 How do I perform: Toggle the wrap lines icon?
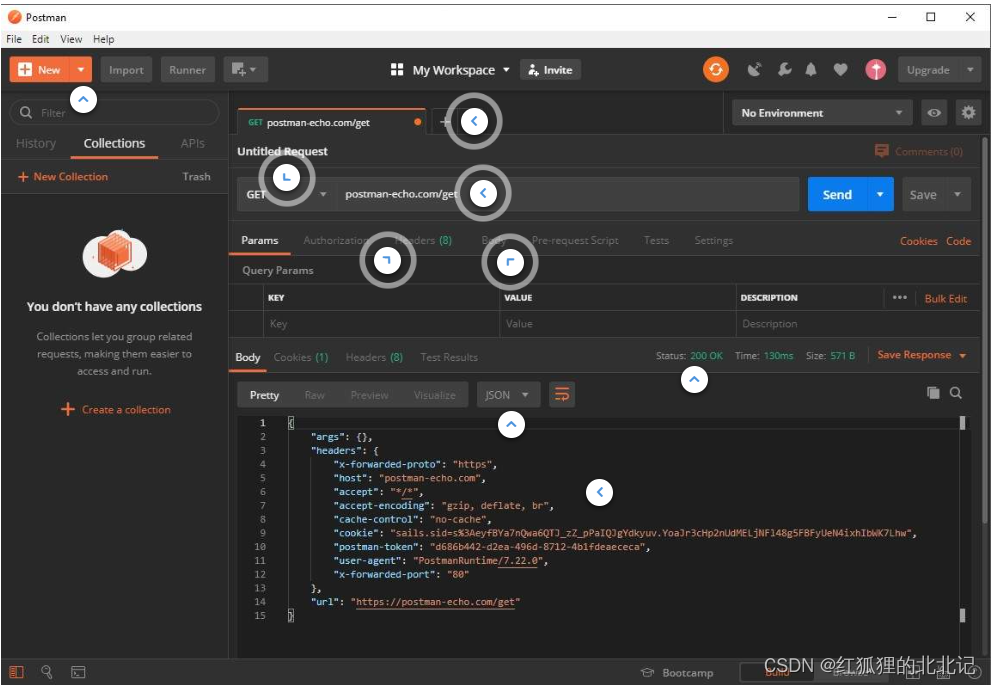(562, 395)
